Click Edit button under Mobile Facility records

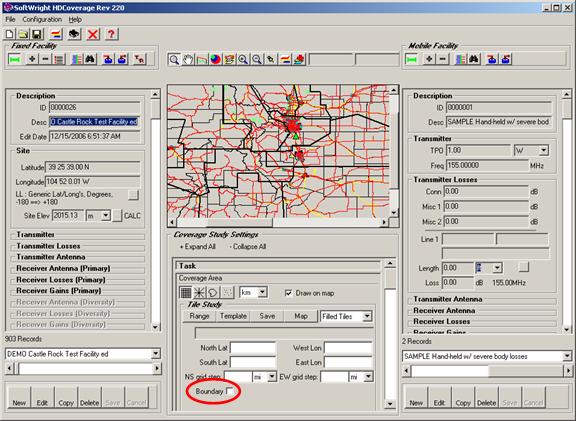pos(439,397)
